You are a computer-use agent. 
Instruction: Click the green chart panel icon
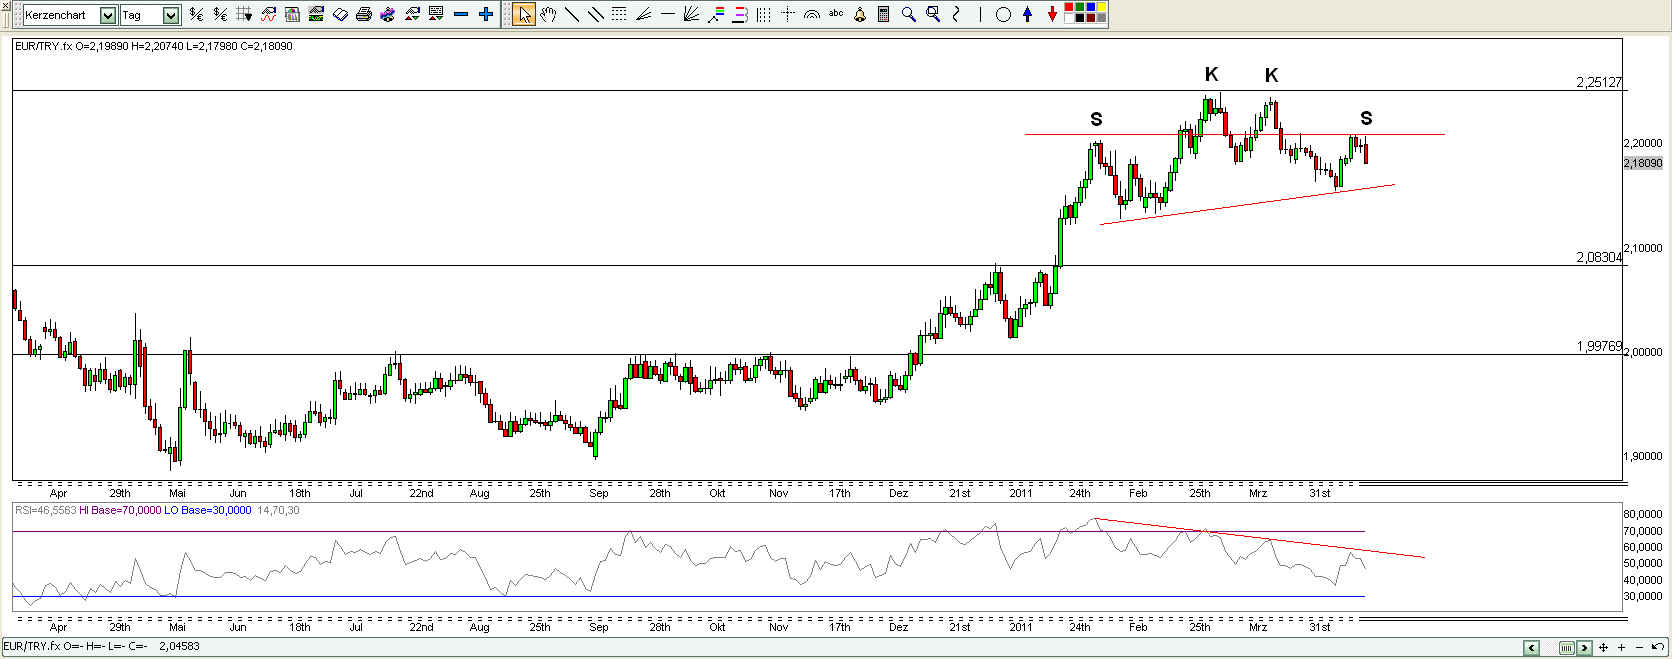tap(316, 14)
